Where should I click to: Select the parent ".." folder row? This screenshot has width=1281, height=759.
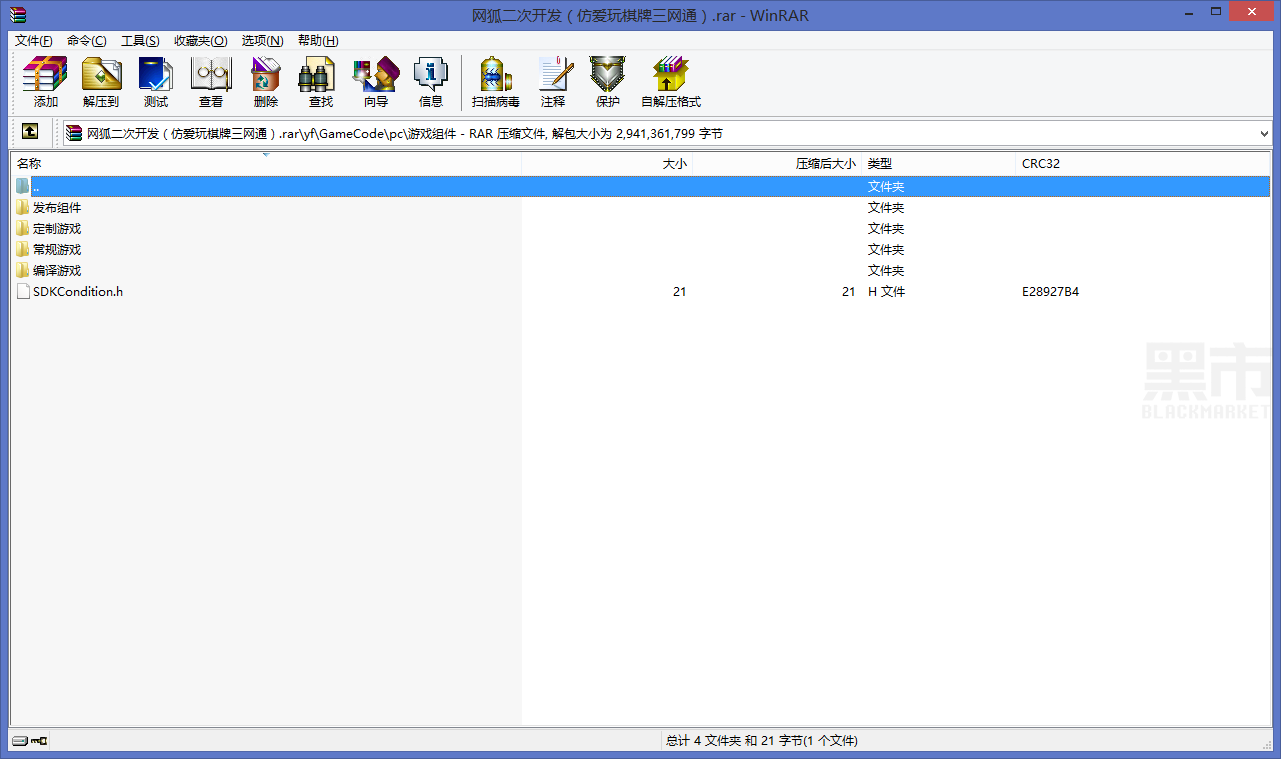tap(641, 186)
